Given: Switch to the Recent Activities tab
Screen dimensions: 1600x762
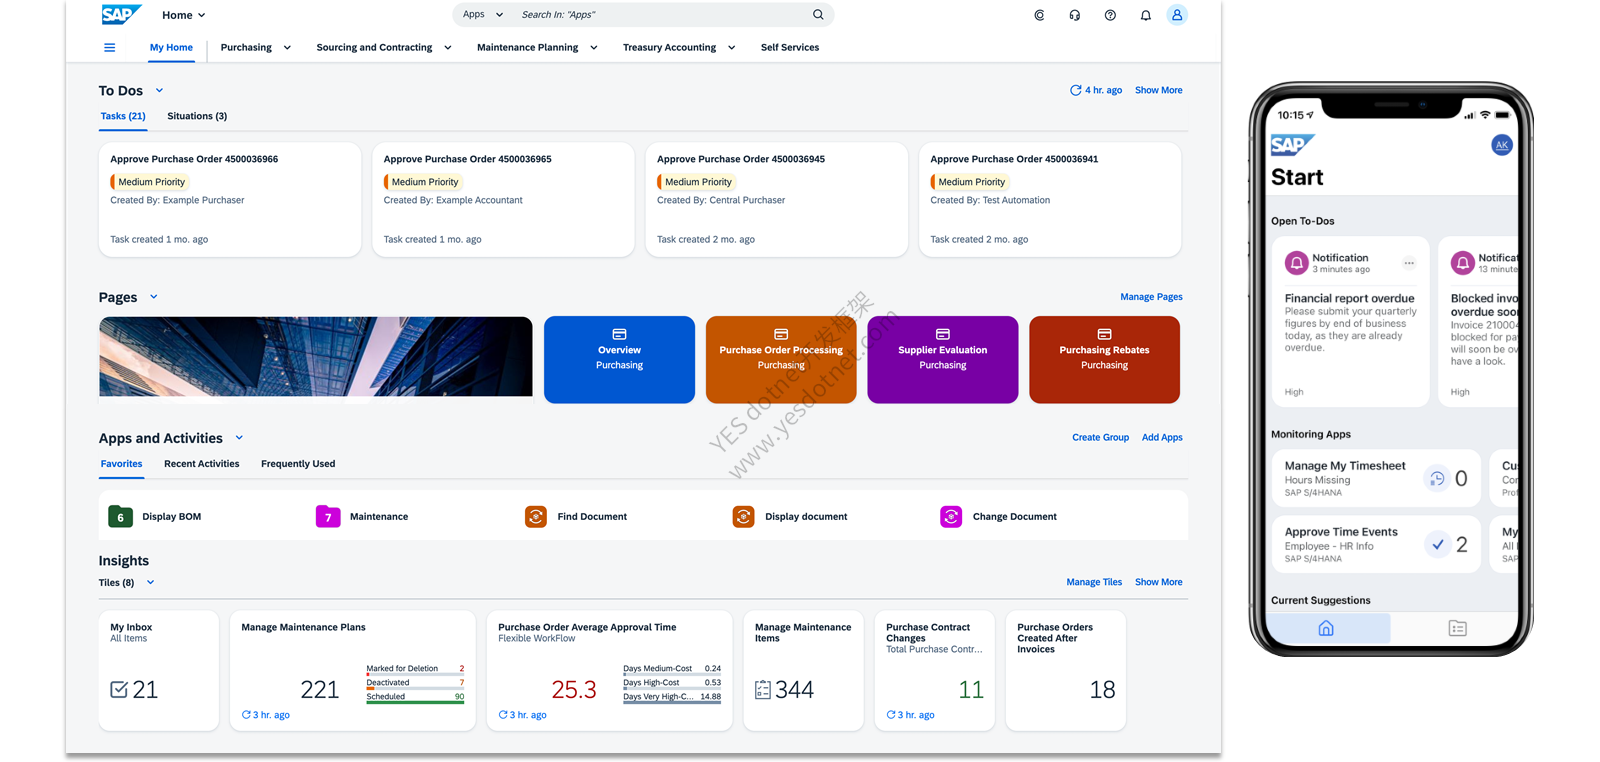Looking at the screenshot, I should (202, 464).
